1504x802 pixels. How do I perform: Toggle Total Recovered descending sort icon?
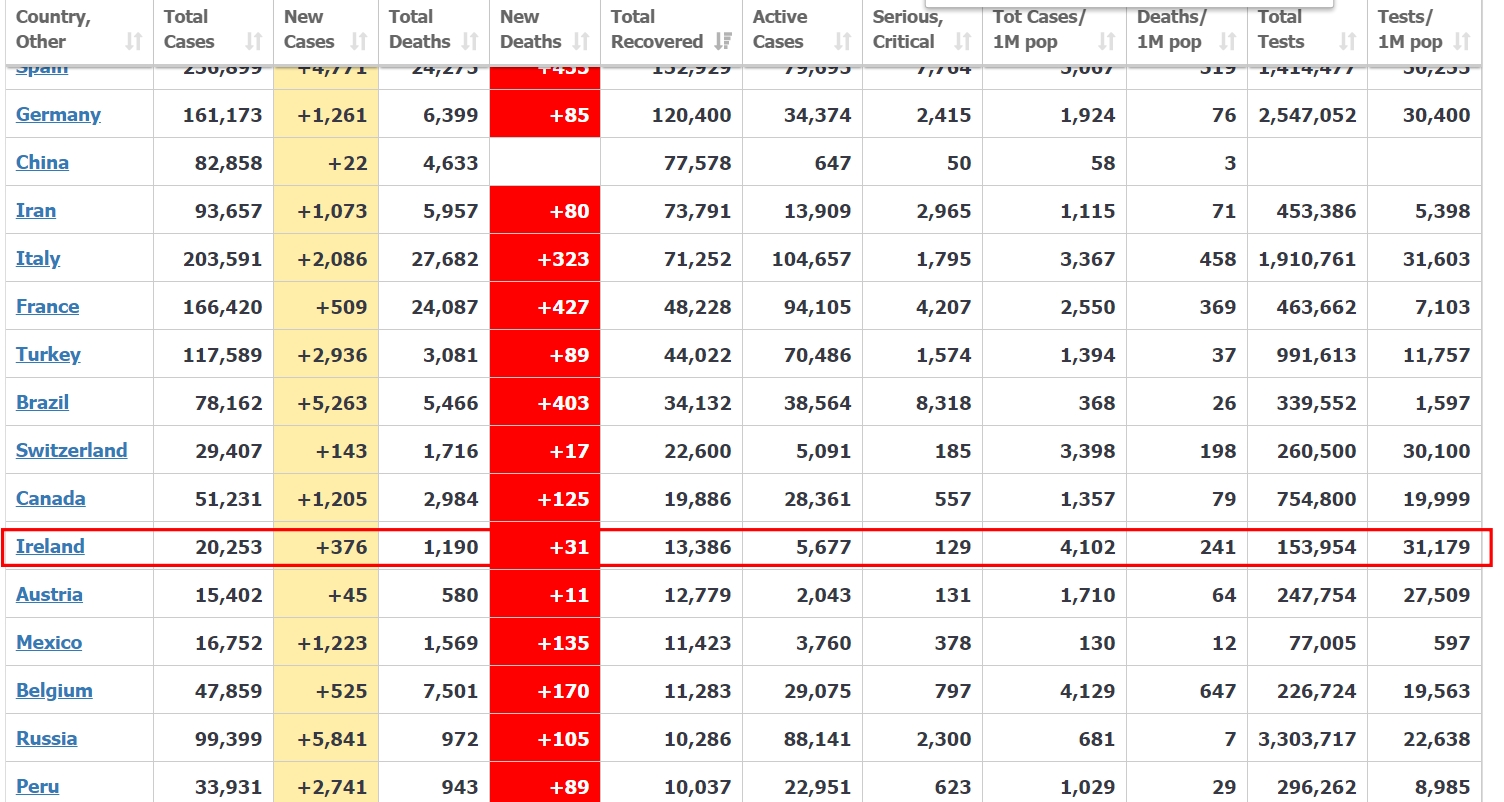tap(723, 42)
